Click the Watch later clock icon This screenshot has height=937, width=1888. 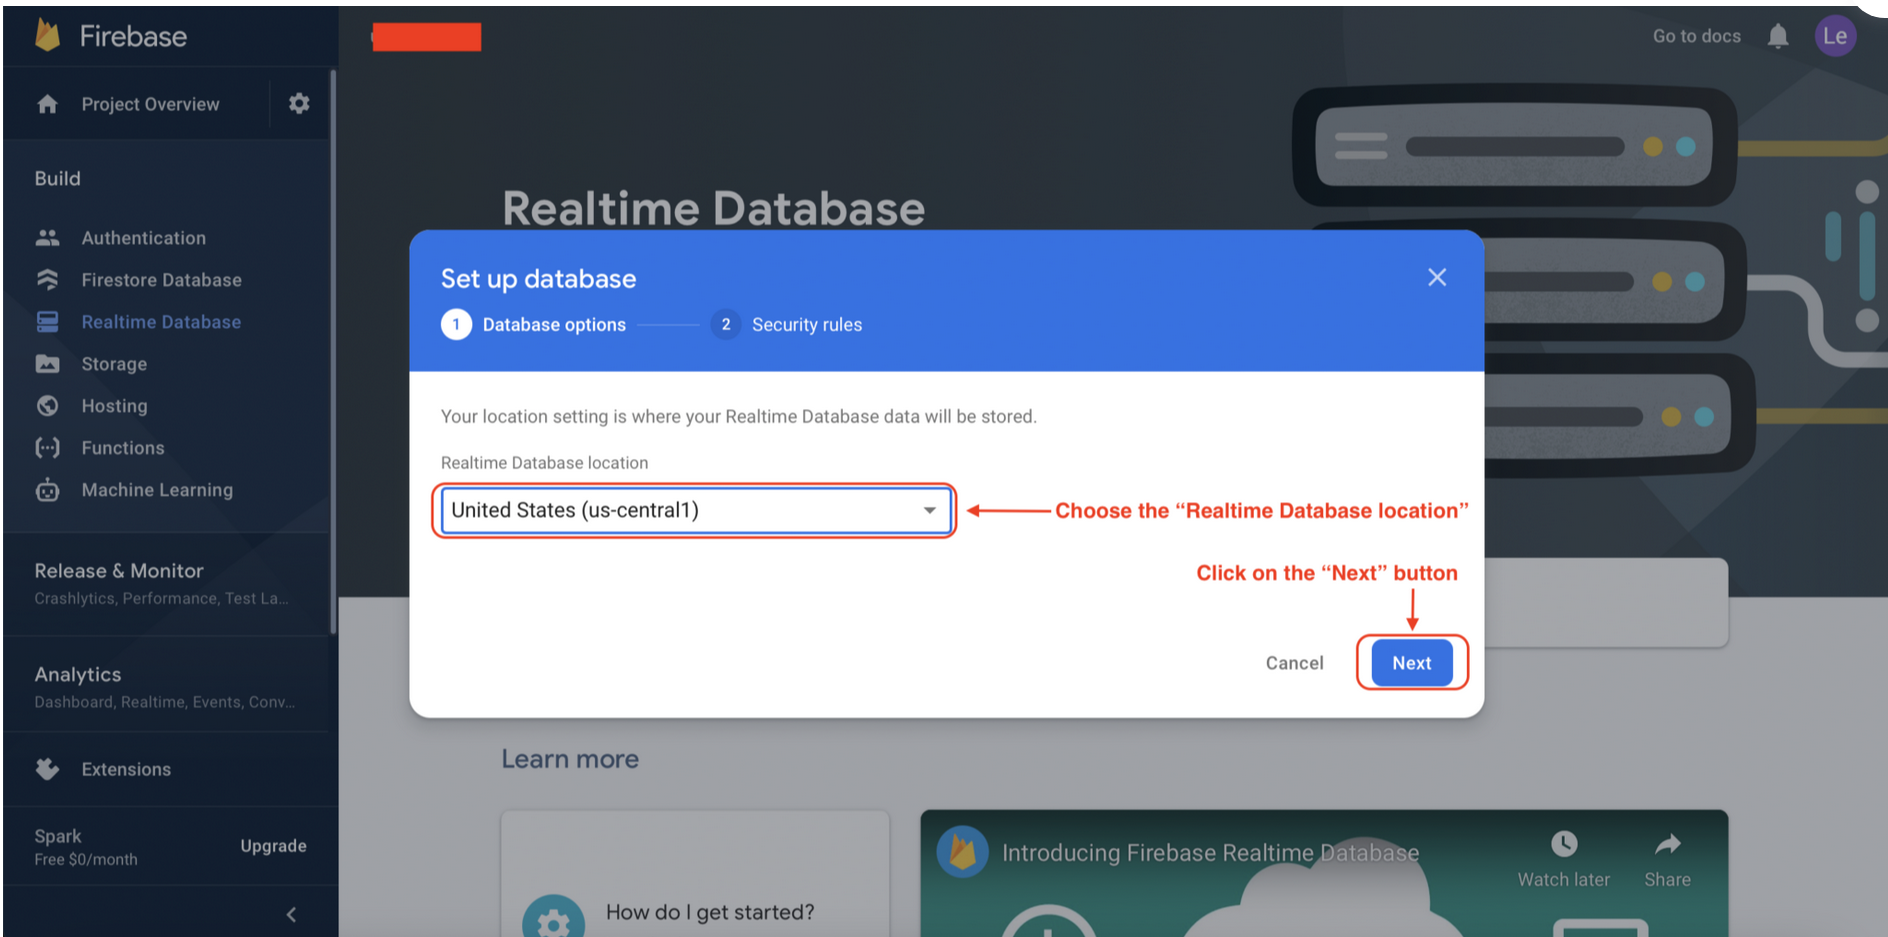pyautogui.click(x=1564, y=844)
